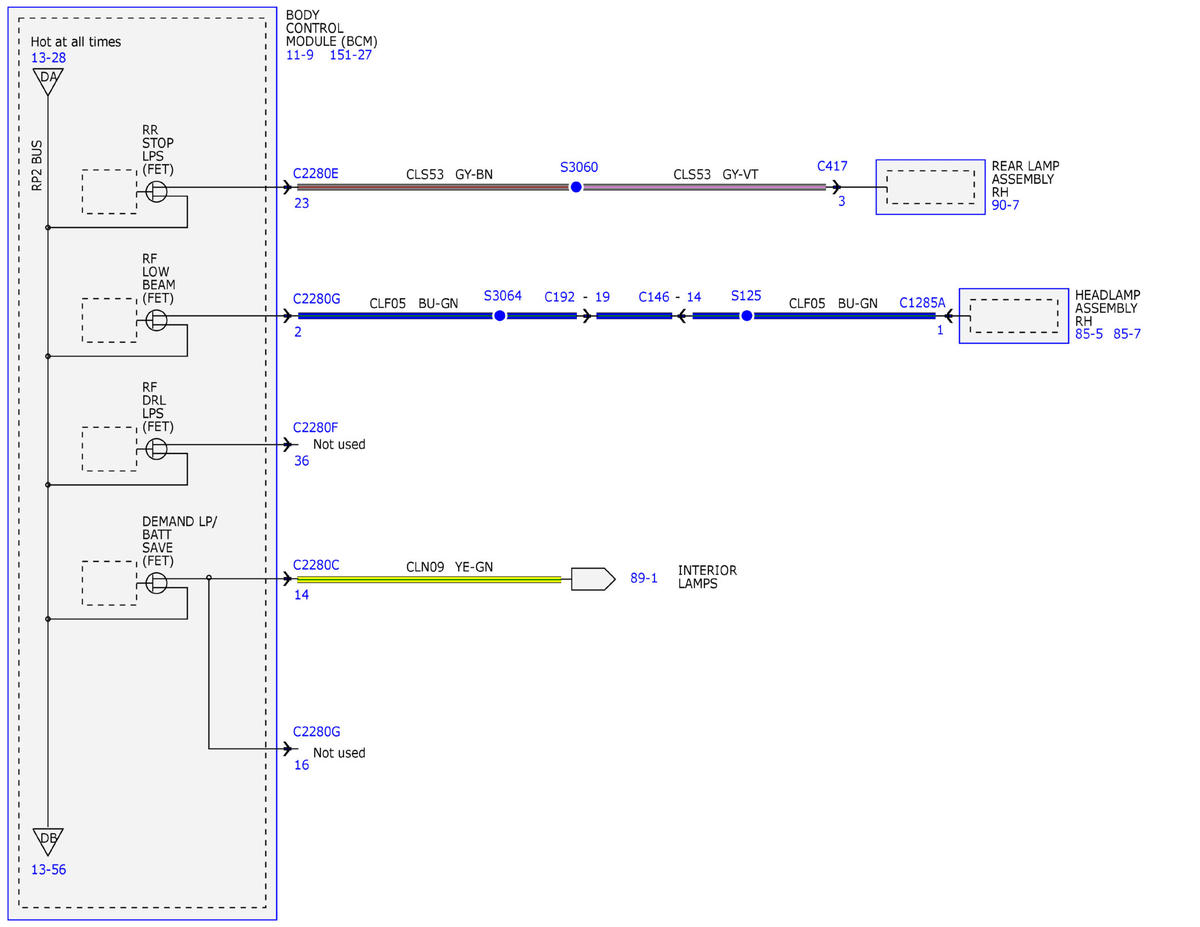Click the S3064 splice dot
Image resolution: width=1200 pixels, height=927 pixels.
pyautogui.click(x=499, y=316)
